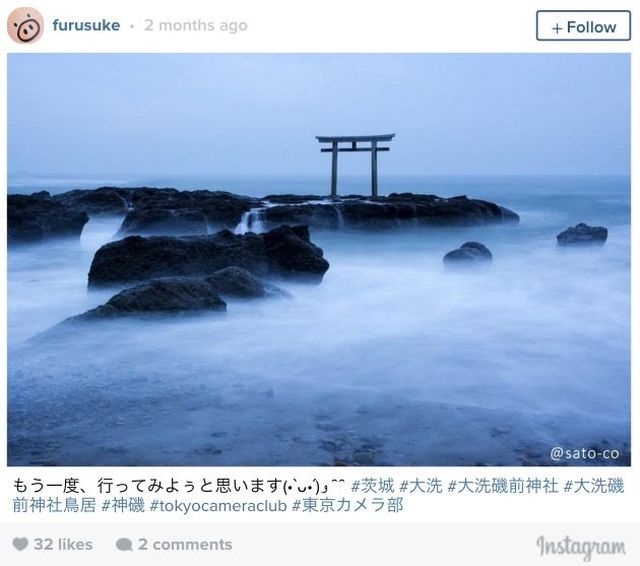This screenshot has height=566, width=640.
Task: Open the #tokyocameraclub hashtag
Action: pyautogui.click(x=218, y=506)
